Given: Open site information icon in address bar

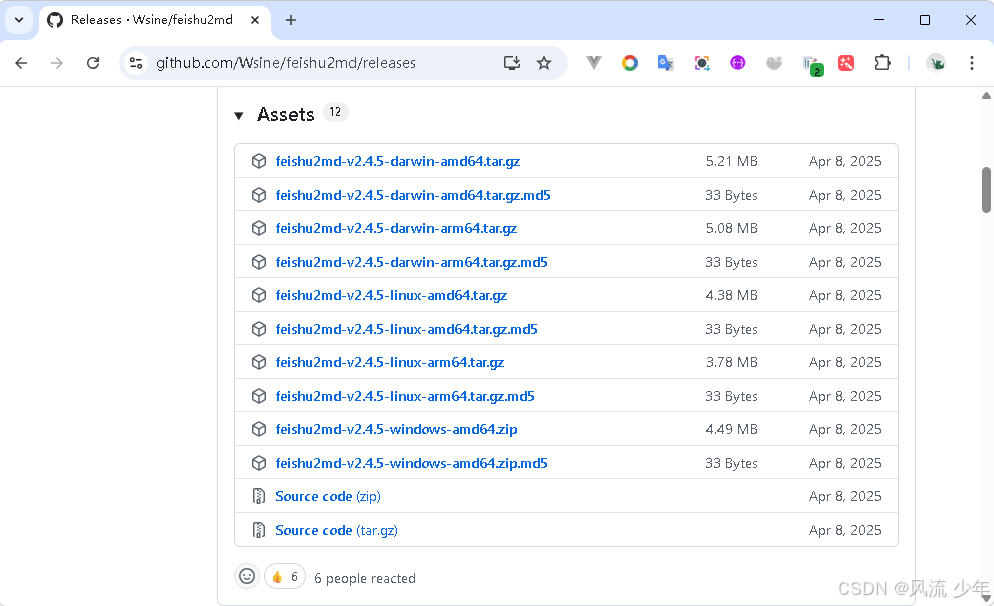Looking at the screenshot, I should pyautogui.click(x=136, y=63).
